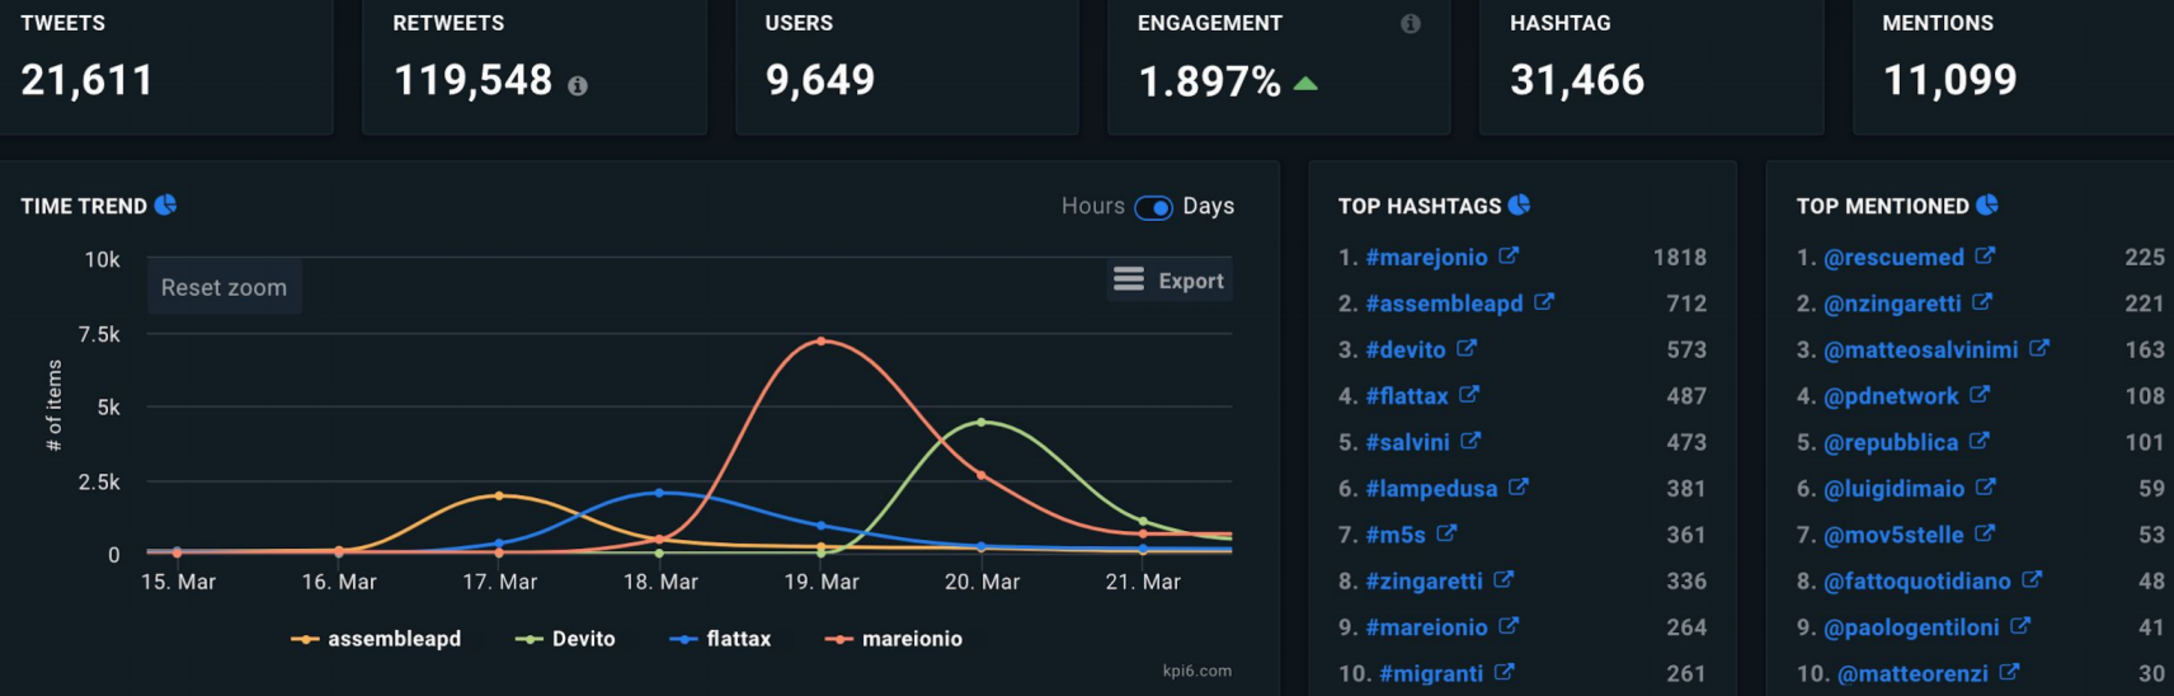Open external link icon for @matteosalvinimi
This screenshot has height=696, width=2174.
[2039, 348]
